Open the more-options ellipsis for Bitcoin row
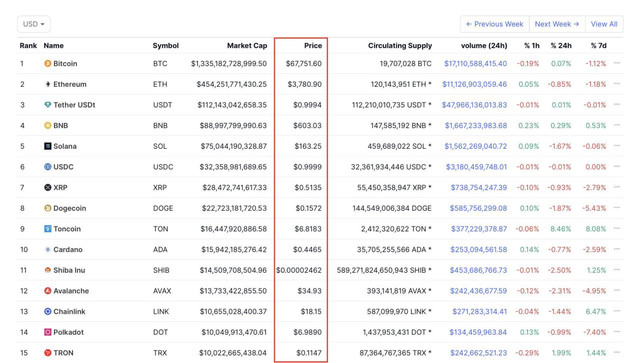The height and width of the screenshot is (363, 640). [617, 63]
